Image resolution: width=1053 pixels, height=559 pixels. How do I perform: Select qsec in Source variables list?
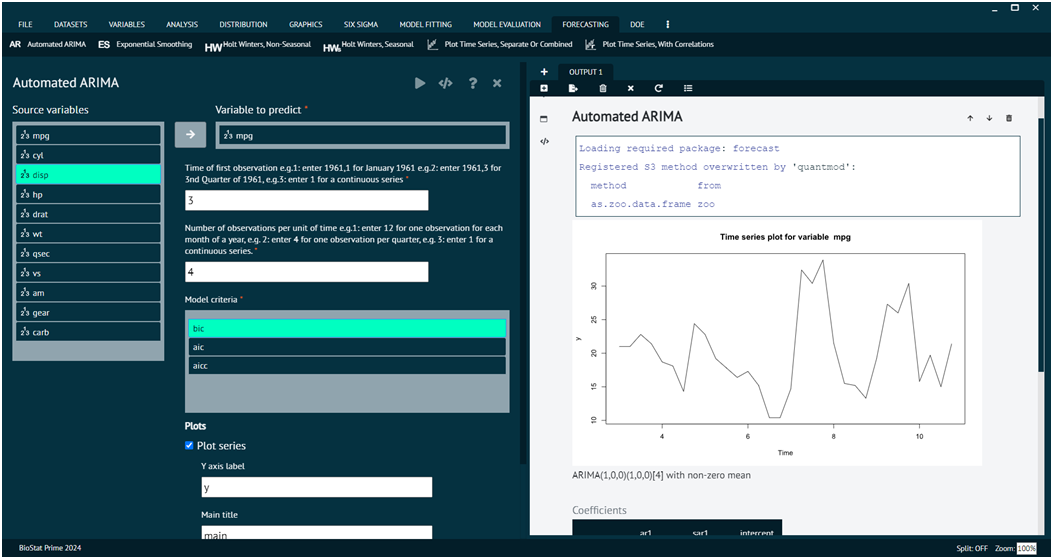point(88,253)
